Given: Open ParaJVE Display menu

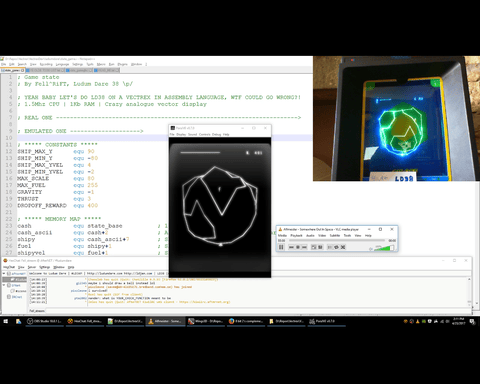Looking at the screenshot, I should (x=181, y=134).
